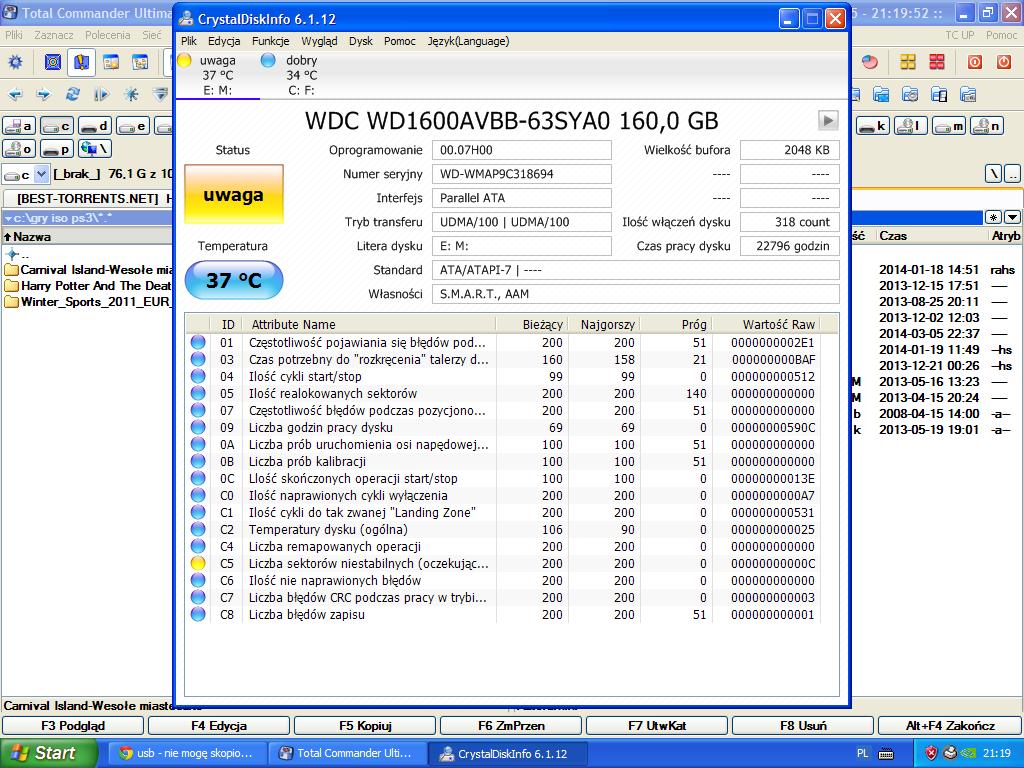Click the Wartość Raw column header

click(766, 325)
